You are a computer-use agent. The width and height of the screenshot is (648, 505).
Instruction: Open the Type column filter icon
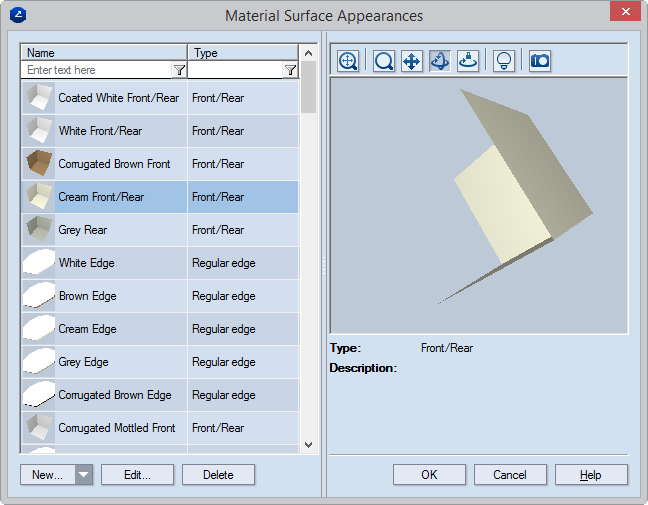pyautogui.click(x=291, y=70)
